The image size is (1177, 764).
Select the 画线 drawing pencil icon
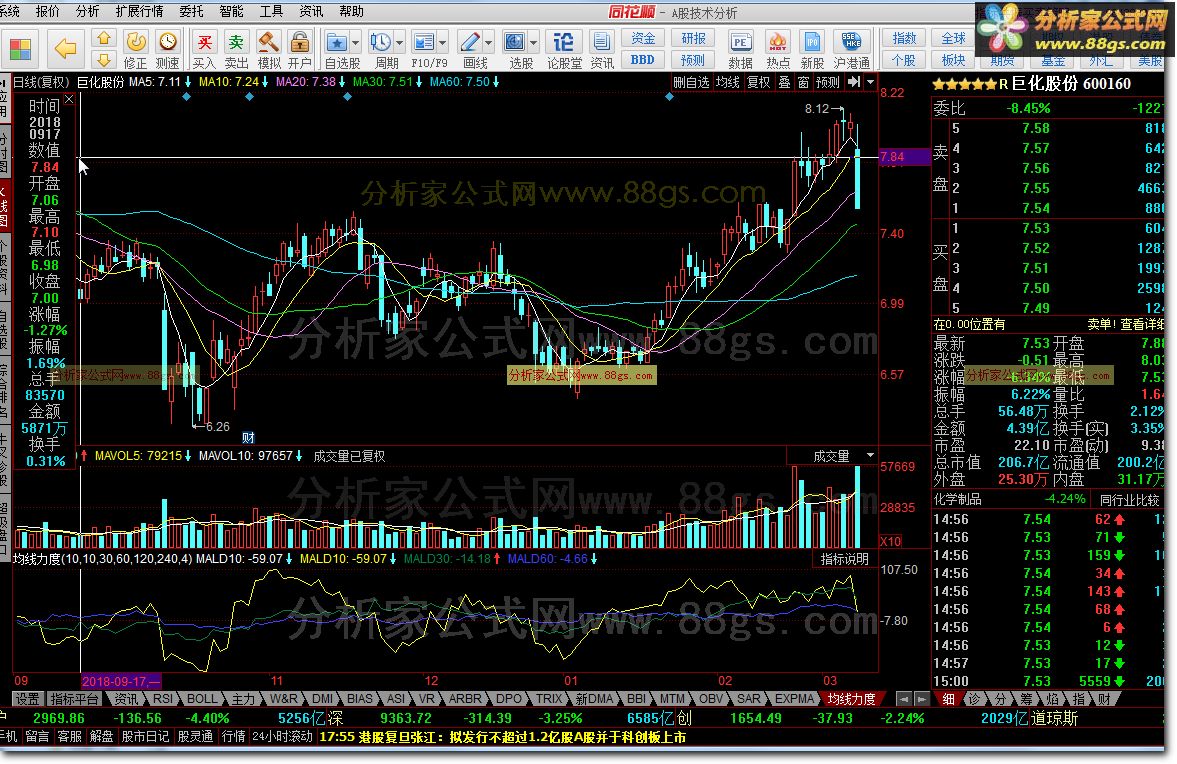click(470, 41)
